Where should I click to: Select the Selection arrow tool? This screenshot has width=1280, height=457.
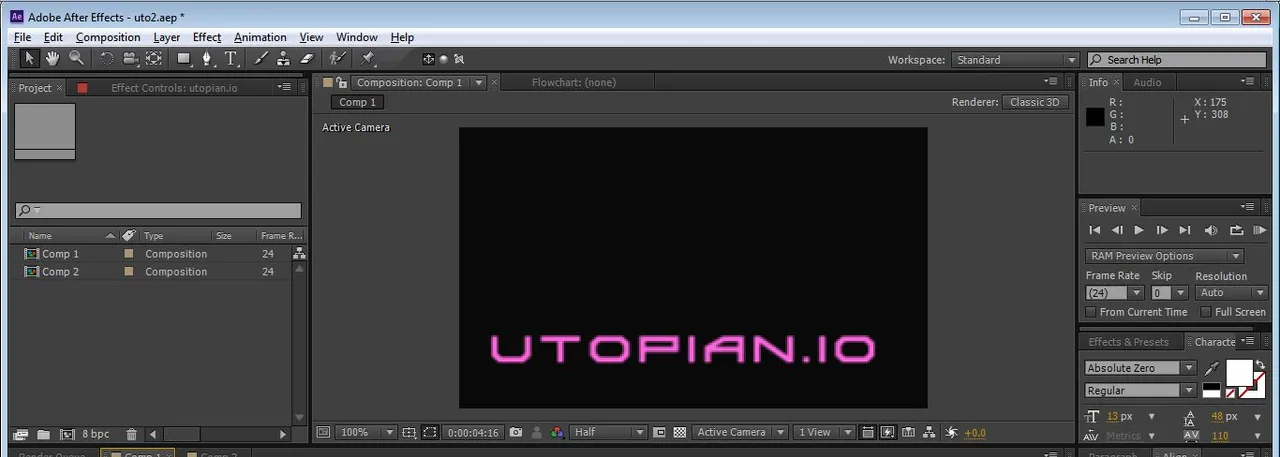(30, 59)
